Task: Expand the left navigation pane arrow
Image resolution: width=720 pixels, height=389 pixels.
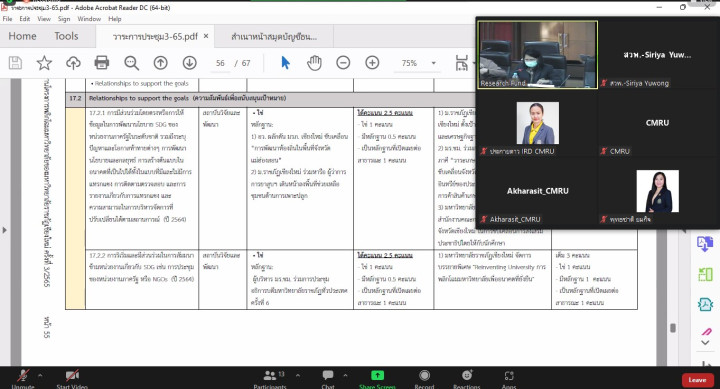Action: 5,230
